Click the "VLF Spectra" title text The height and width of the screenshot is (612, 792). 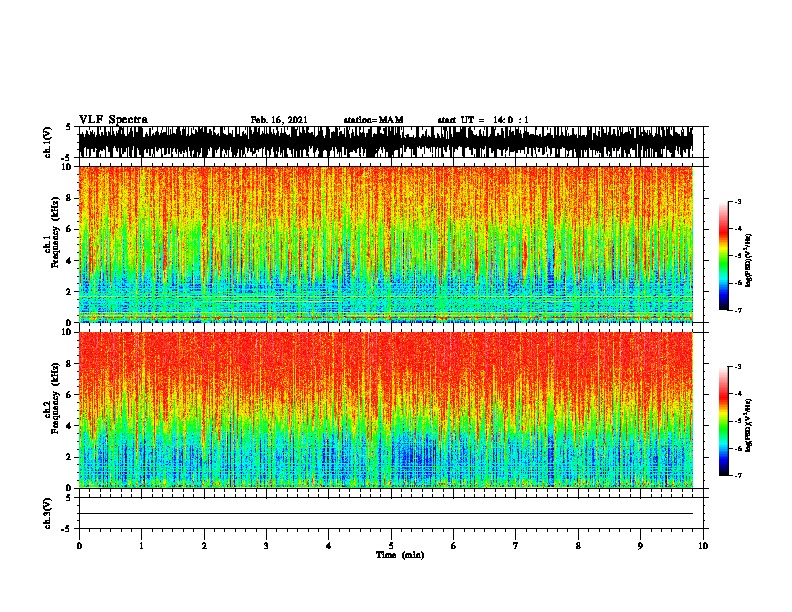click(113, 119)
